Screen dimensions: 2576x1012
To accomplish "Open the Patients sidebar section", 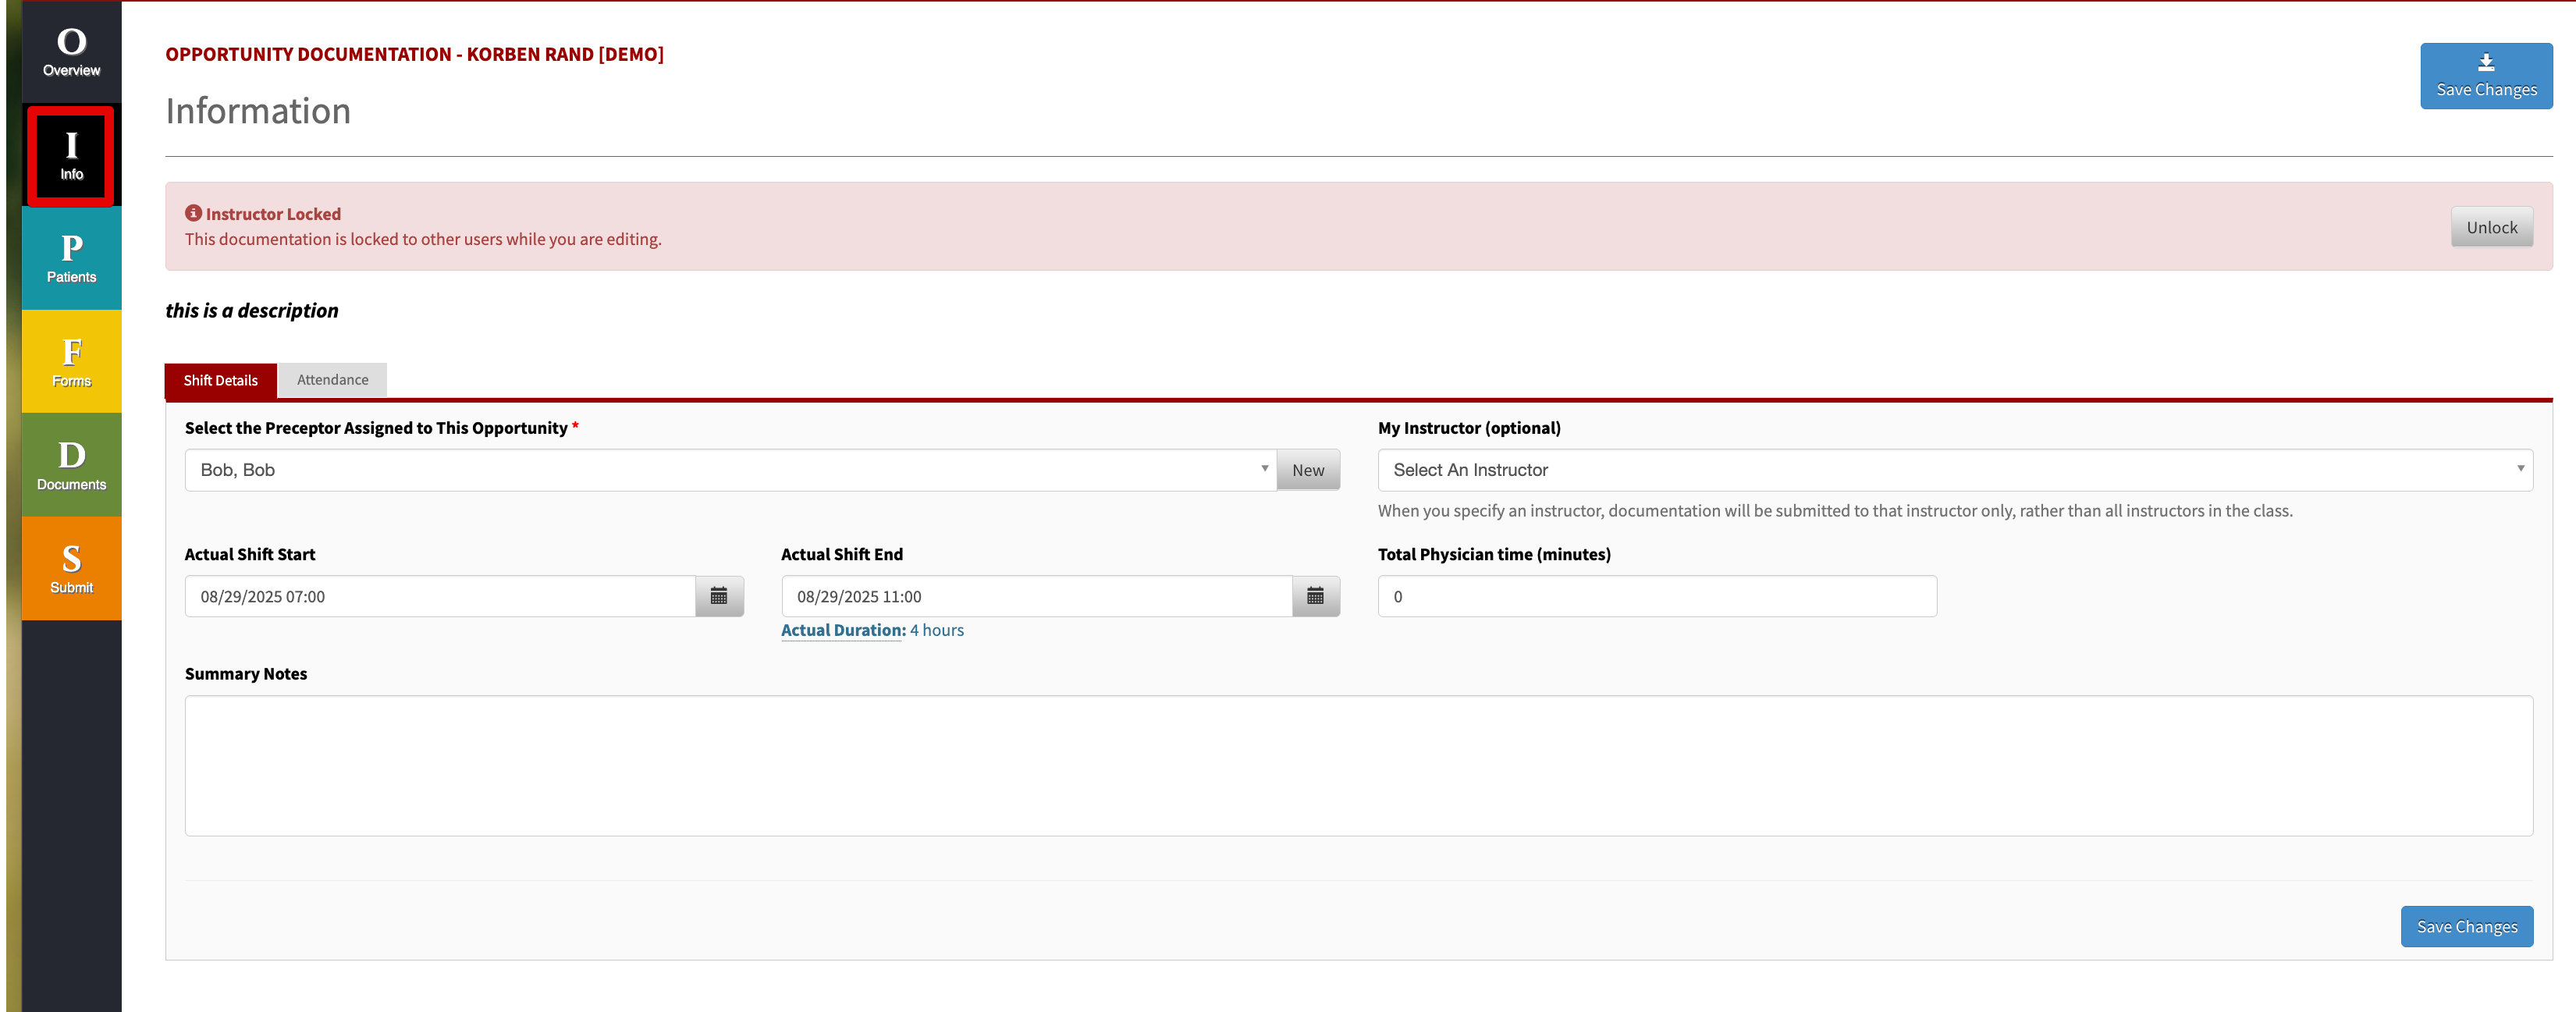I will pyautogui.click(x=71, y=259).
